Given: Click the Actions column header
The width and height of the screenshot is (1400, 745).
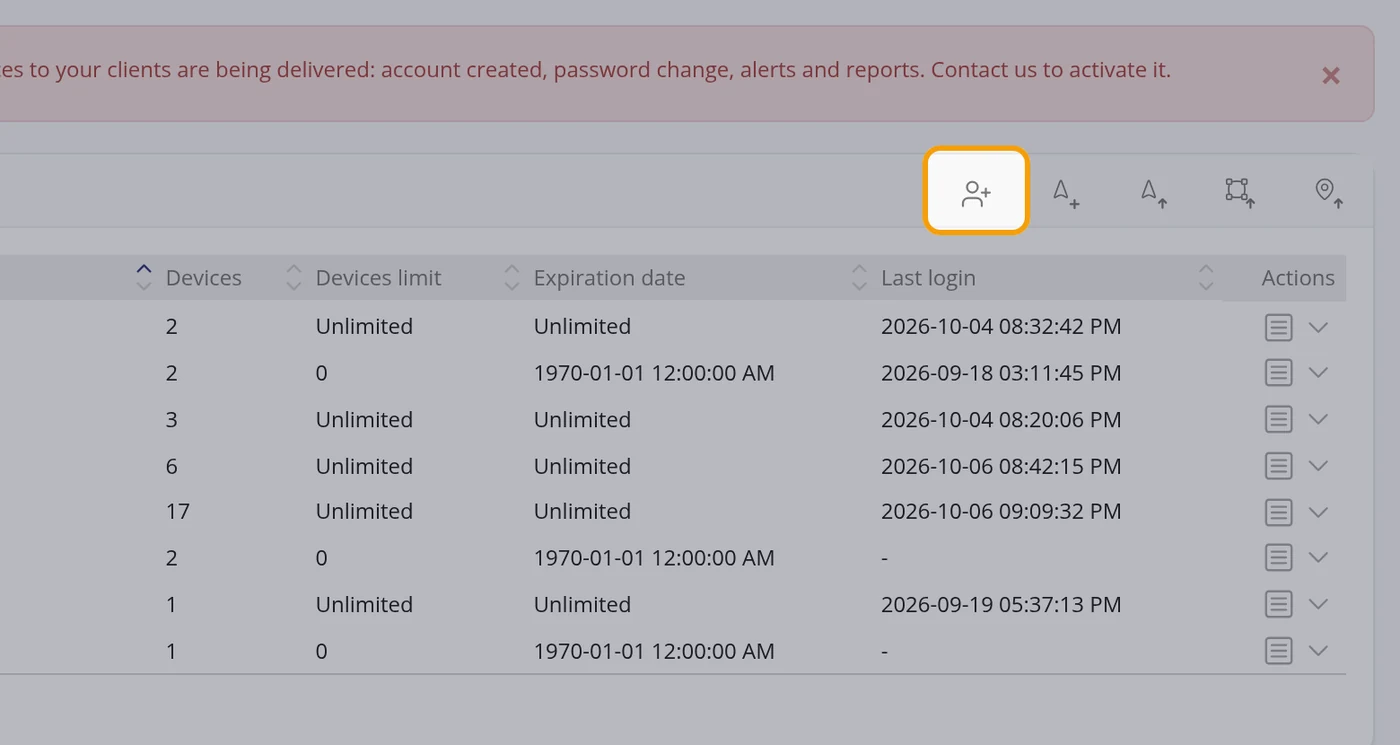Looking at the screenshot, I should [x=1298, y=278].
